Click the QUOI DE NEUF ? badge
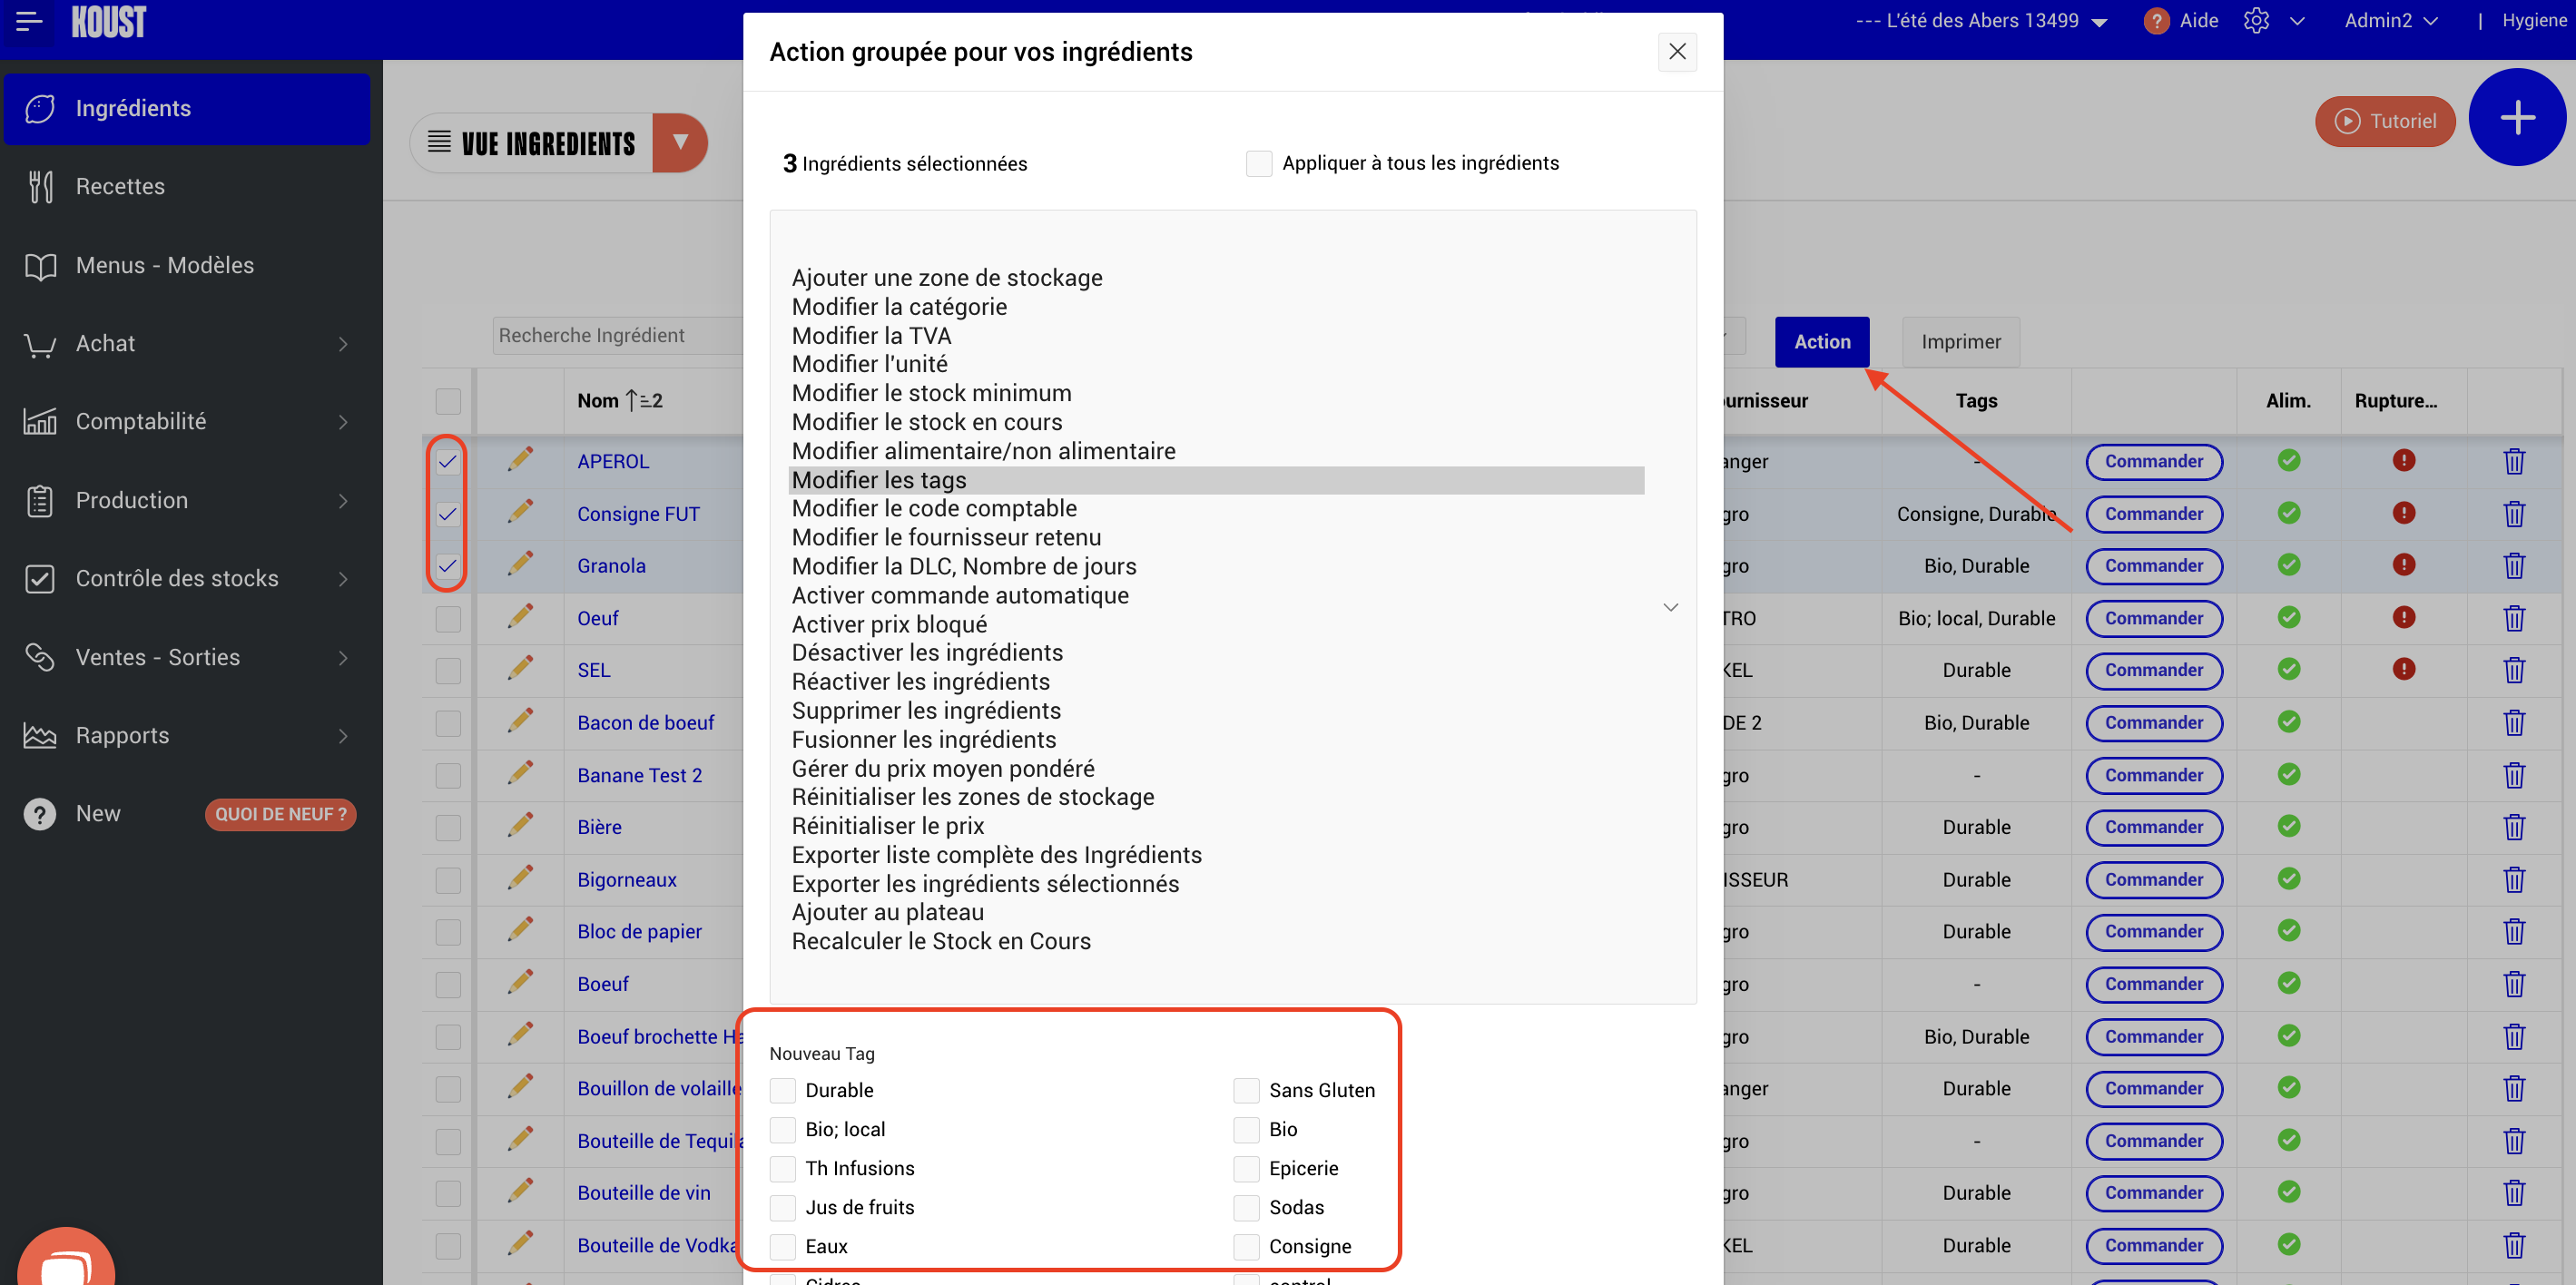This screenshot has height=1285, width=2576. (280, 814)
